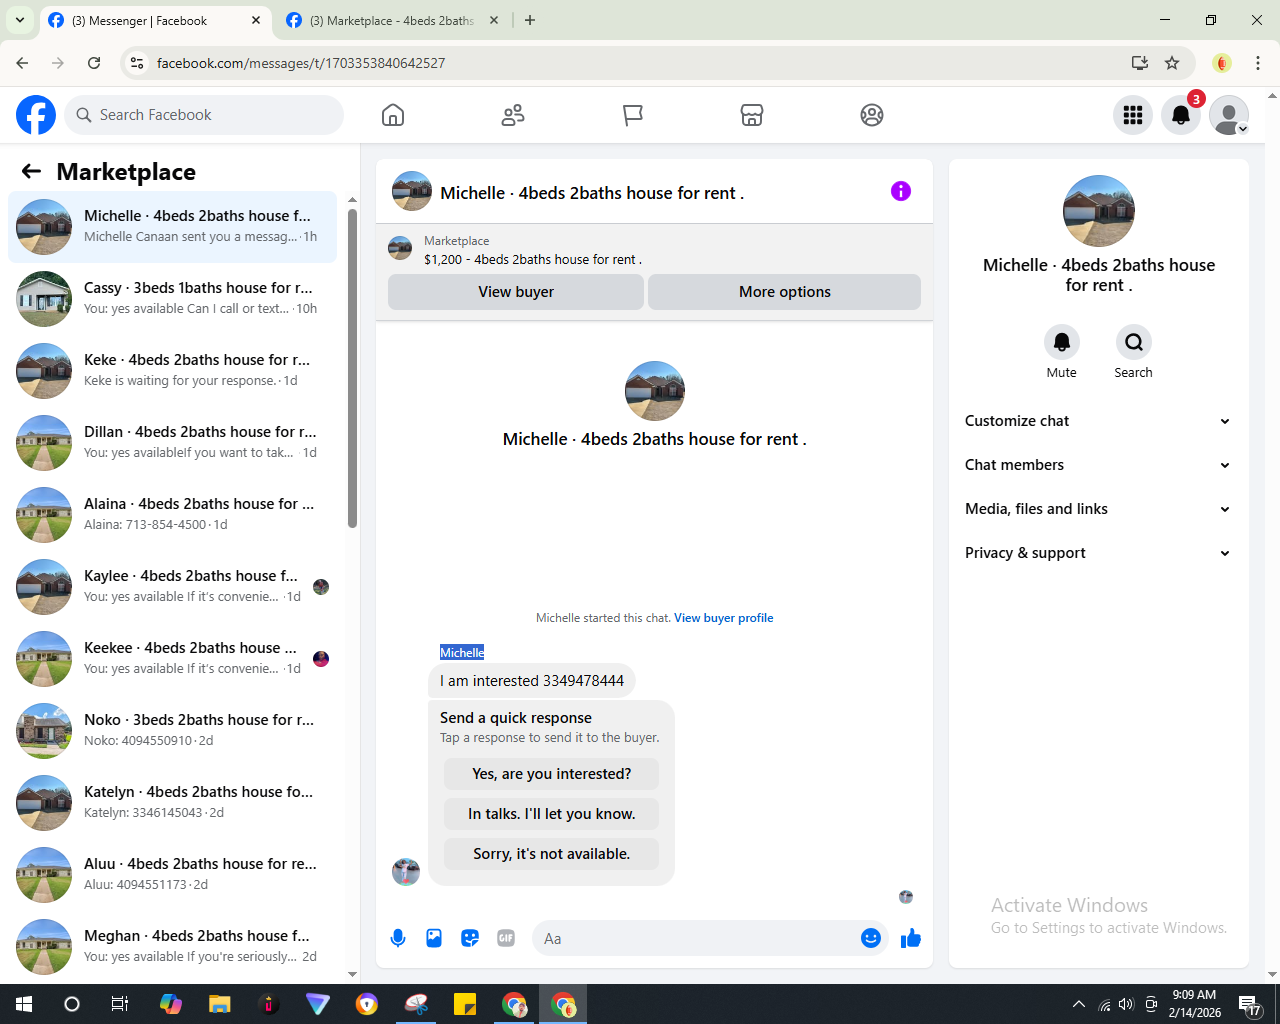Open Chrome three-dot menu
Screen dimensions: 1280x1024
tap(1258, 63)
